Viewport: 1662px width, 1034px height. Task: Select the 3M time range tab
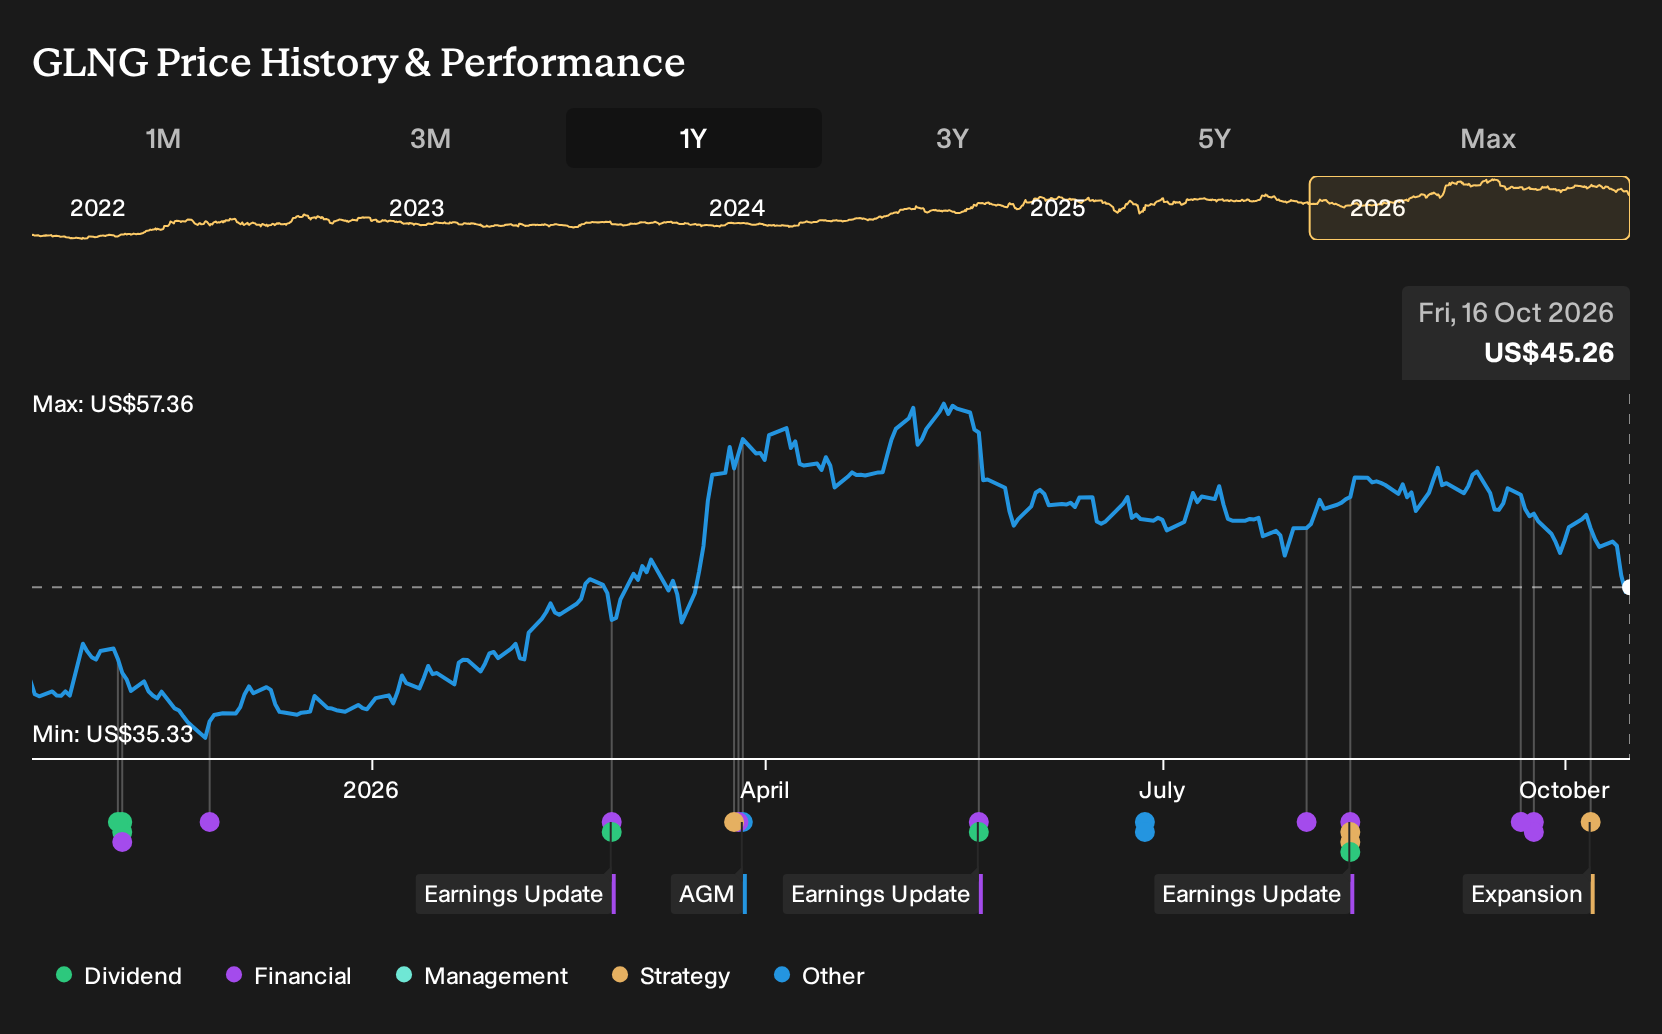point(430,138)
